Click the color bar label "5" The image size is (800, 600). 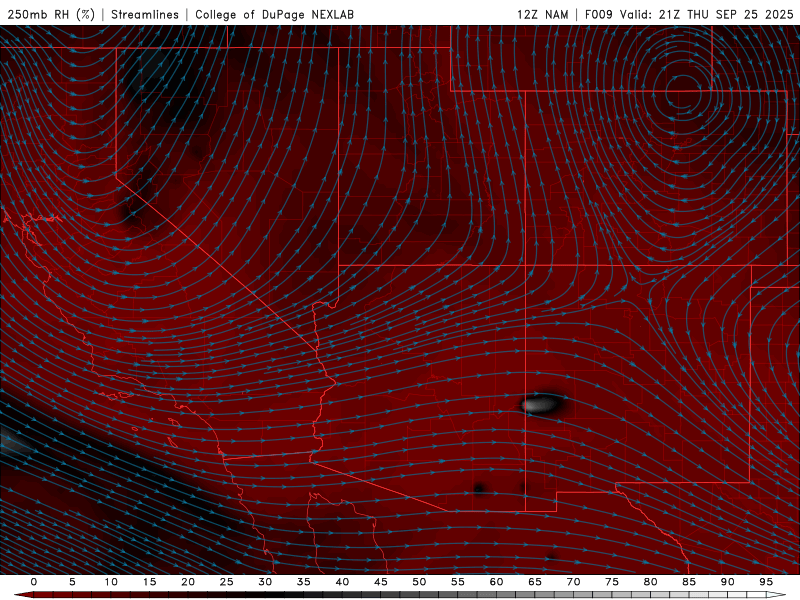(x=72, y=582)
